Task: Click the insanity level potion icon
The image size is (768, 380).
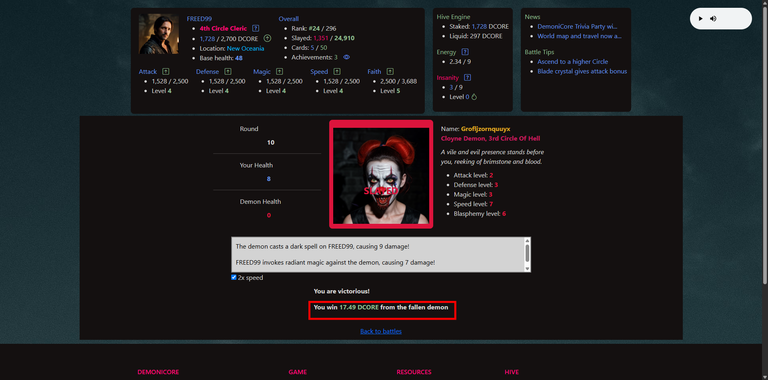Action: point(474,97)
